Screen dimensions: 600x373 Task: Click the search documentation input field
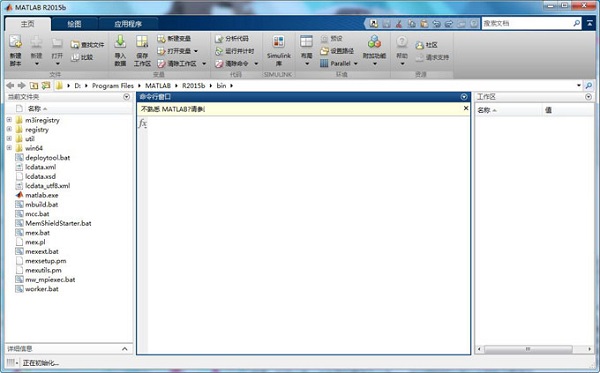[x=527, y=23]
